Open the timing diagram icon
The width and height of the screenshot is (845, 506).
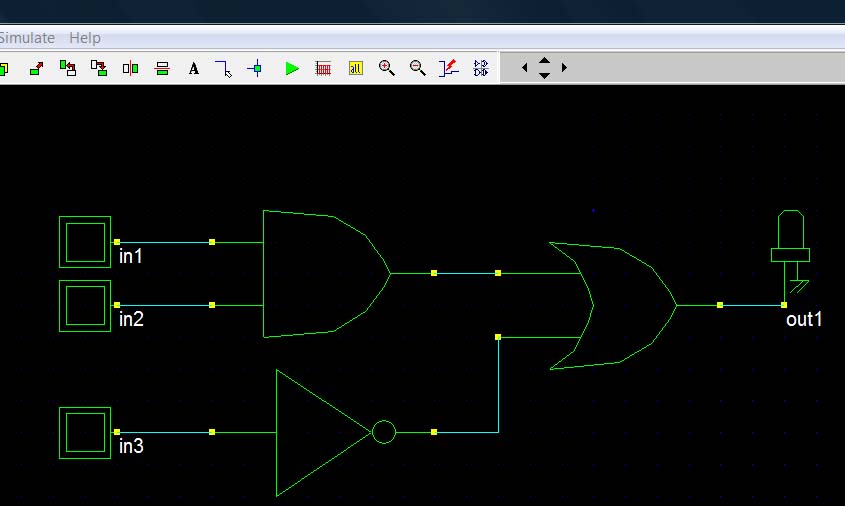(x=323, y=68)
